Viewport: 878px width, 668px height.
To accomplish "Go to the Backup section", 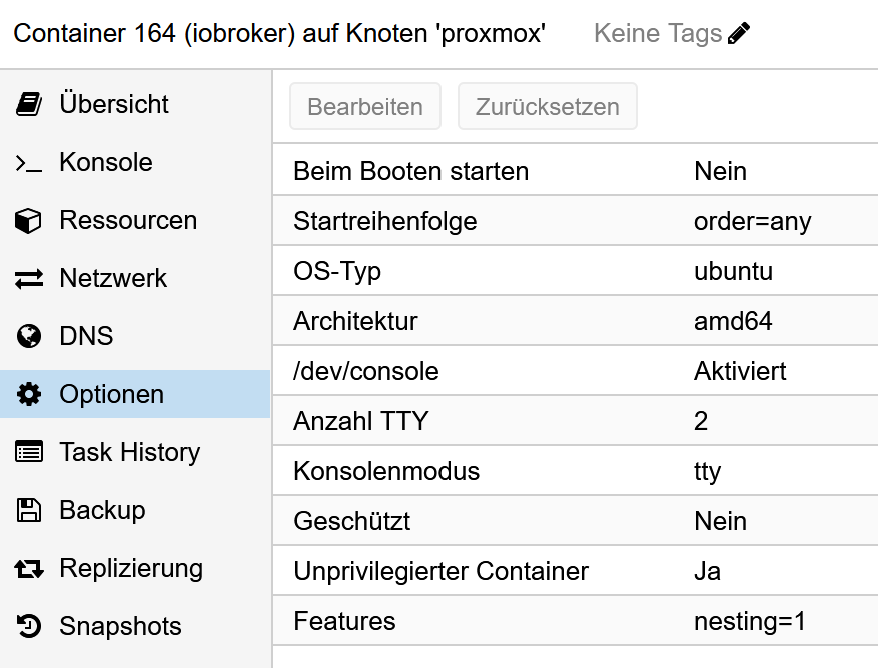I will click(102, 511).
